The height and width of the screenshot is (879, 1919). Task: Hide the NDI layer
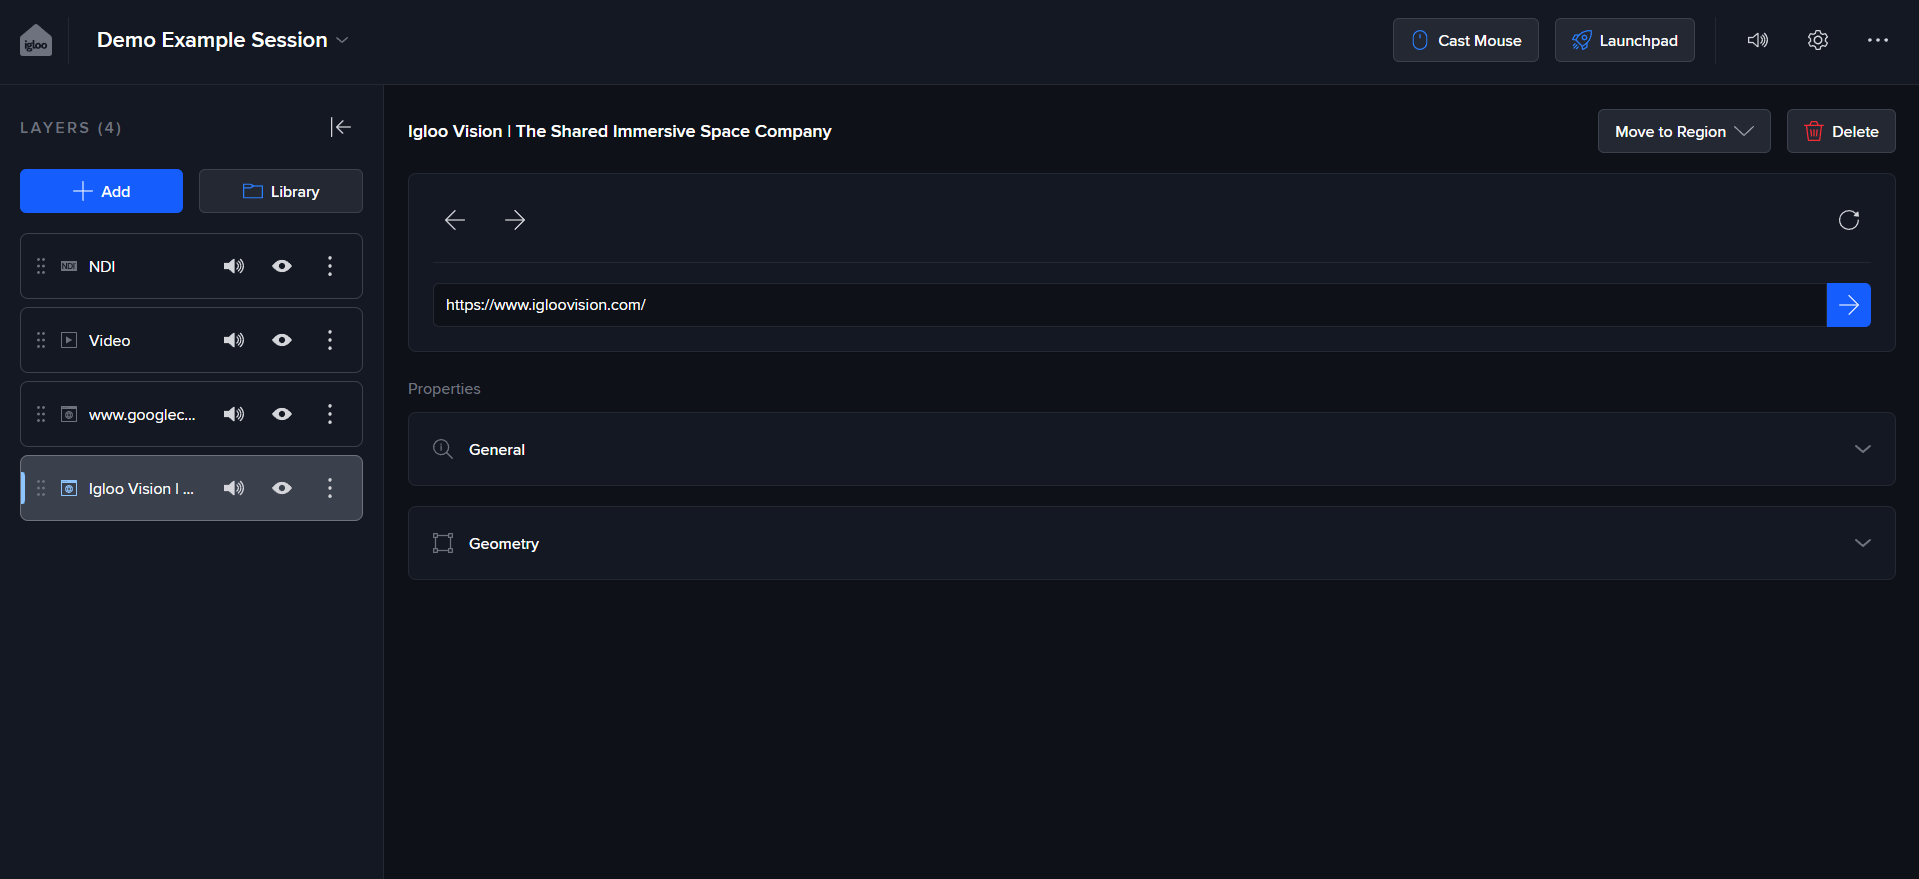(x=282, y=266)
